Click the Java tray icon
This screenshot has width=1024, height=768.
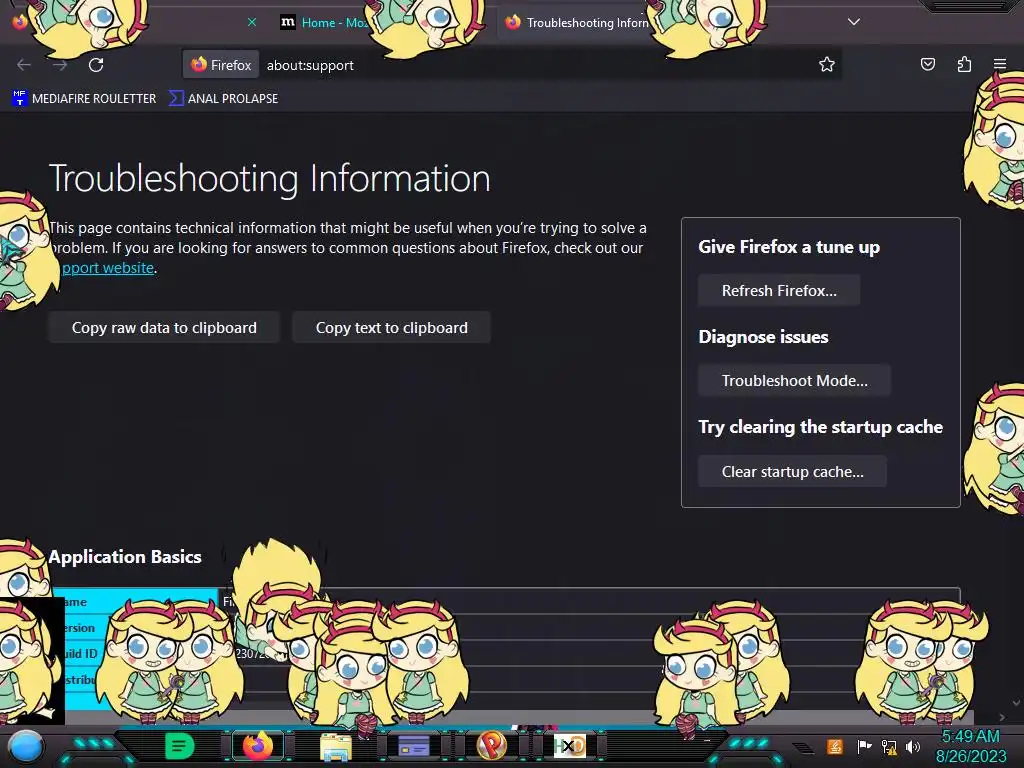[x=835, y=746]
